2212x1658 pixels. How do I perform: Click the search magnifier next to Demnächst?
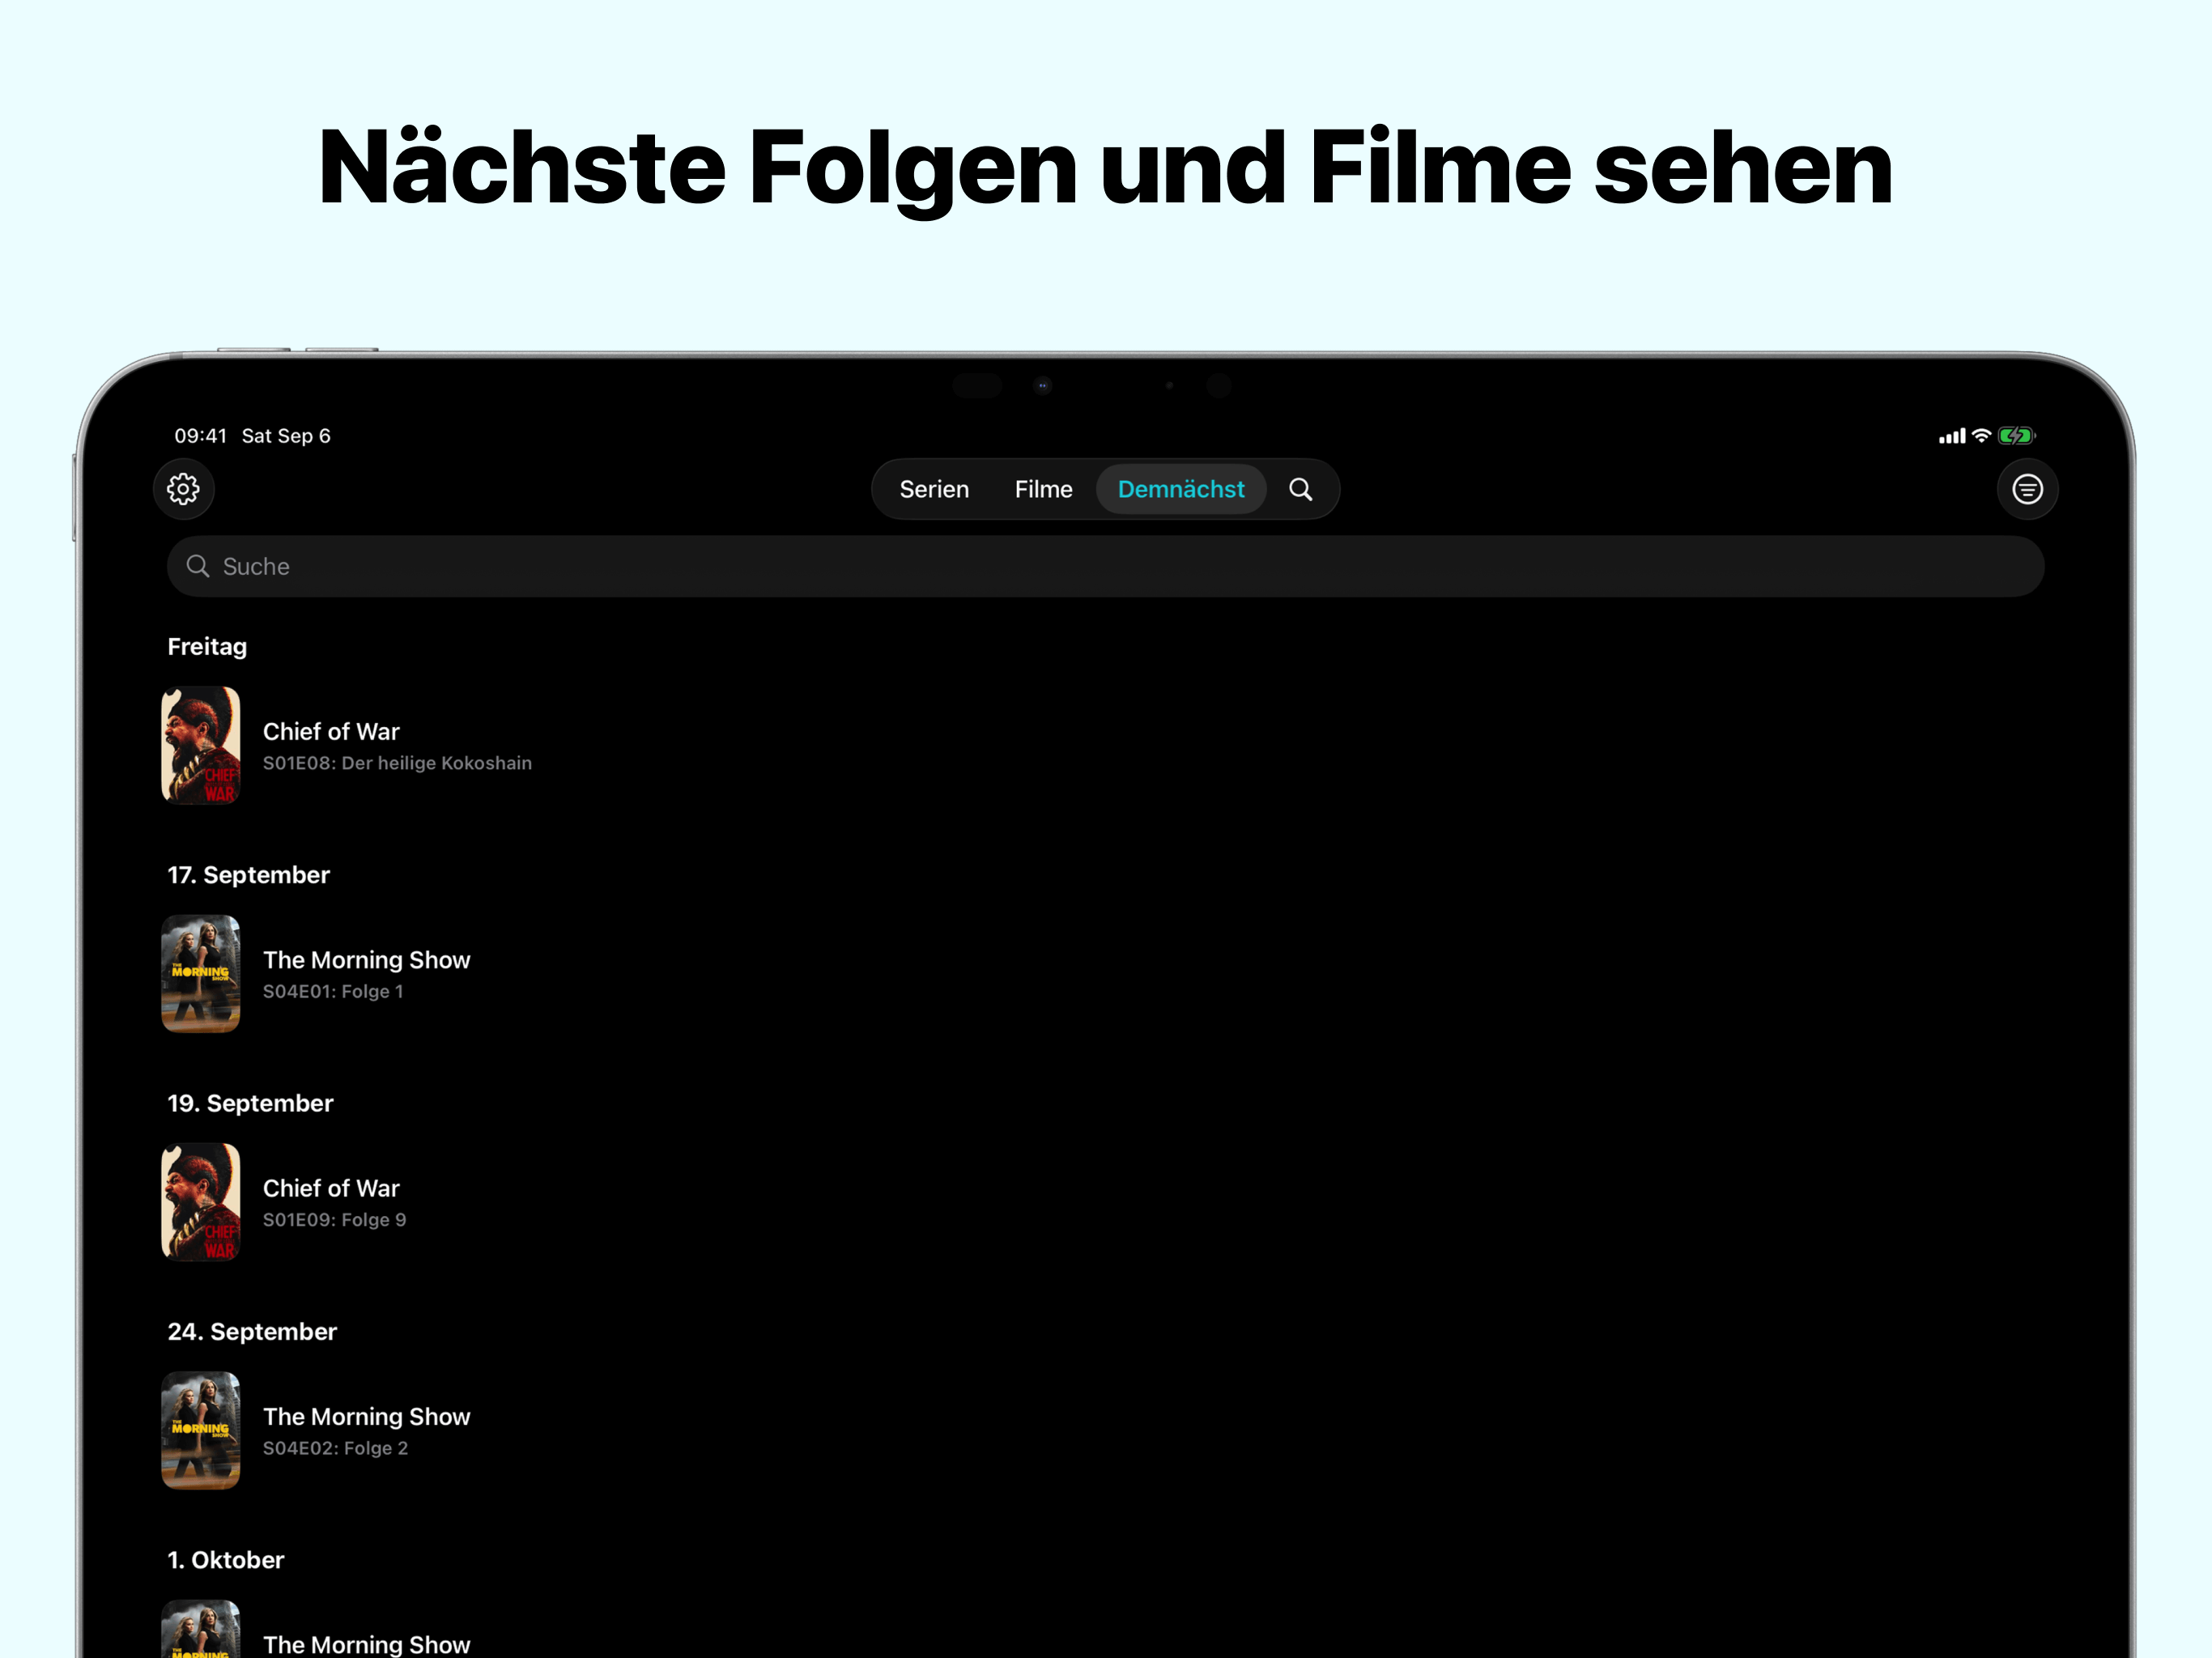click(1301, 489)
